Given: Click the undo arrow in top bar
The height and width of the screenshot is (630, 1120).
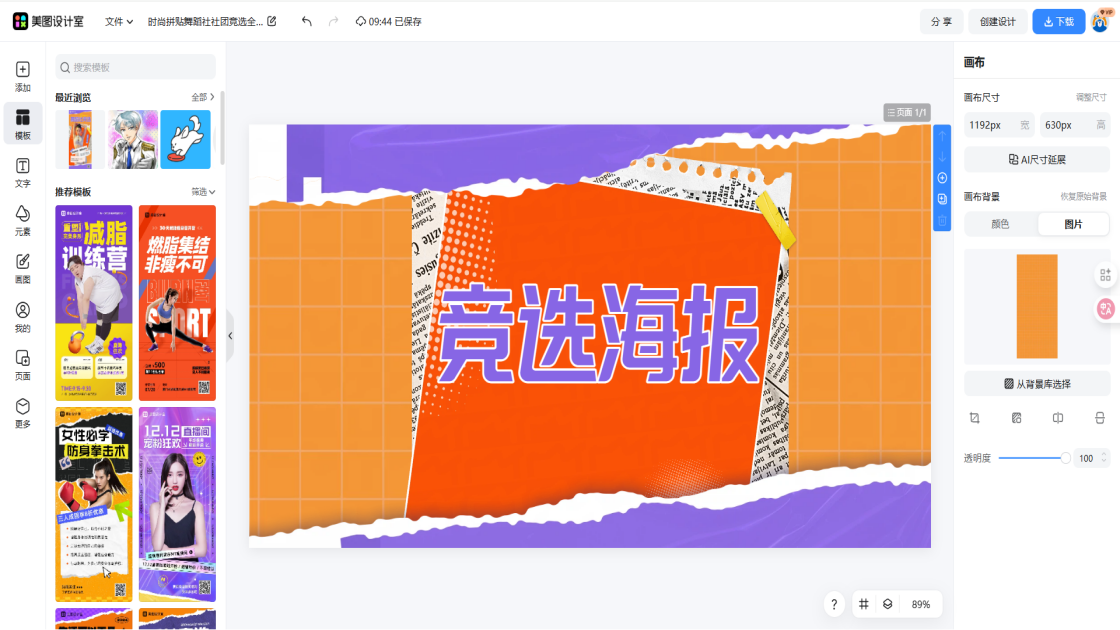Looking at the screenshot, I should tap(307, 21).
